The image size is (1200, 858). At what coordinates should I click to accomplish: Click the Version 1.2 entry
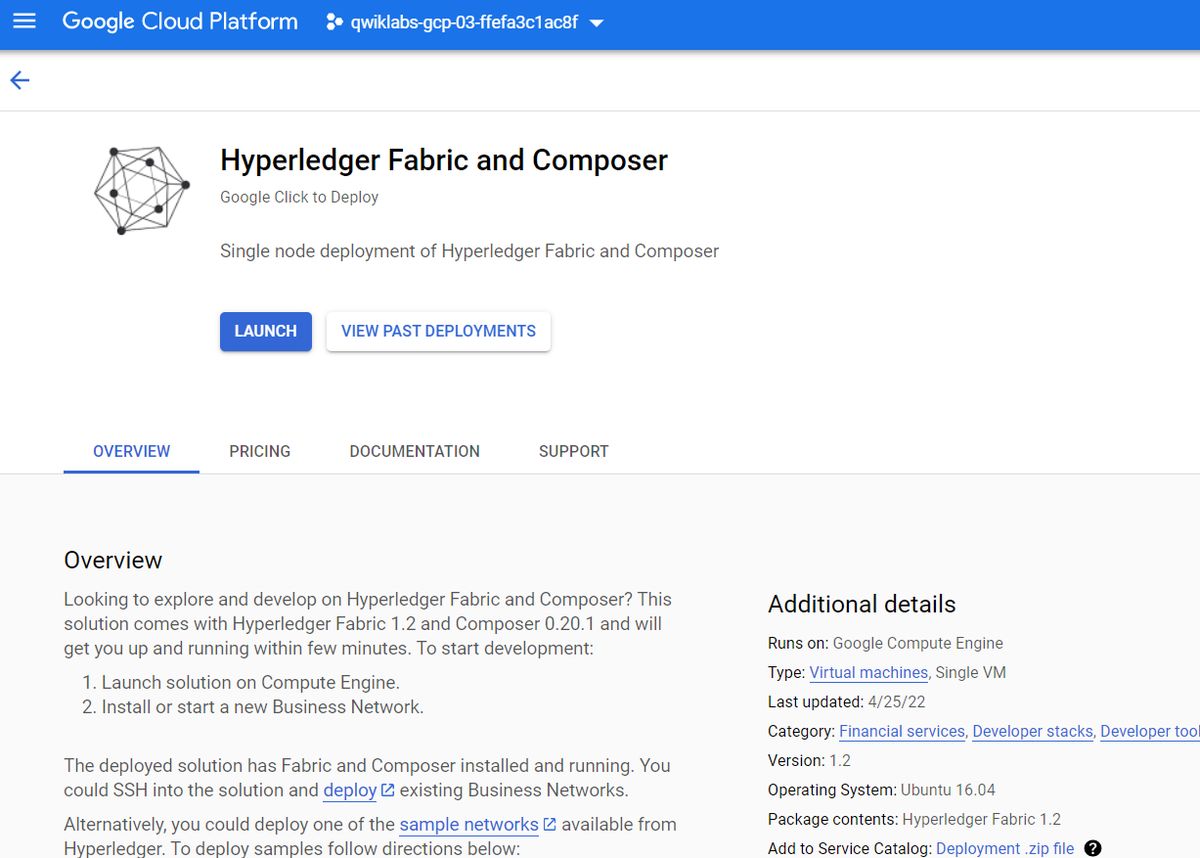pyautogui.click(x=809, y=760)
